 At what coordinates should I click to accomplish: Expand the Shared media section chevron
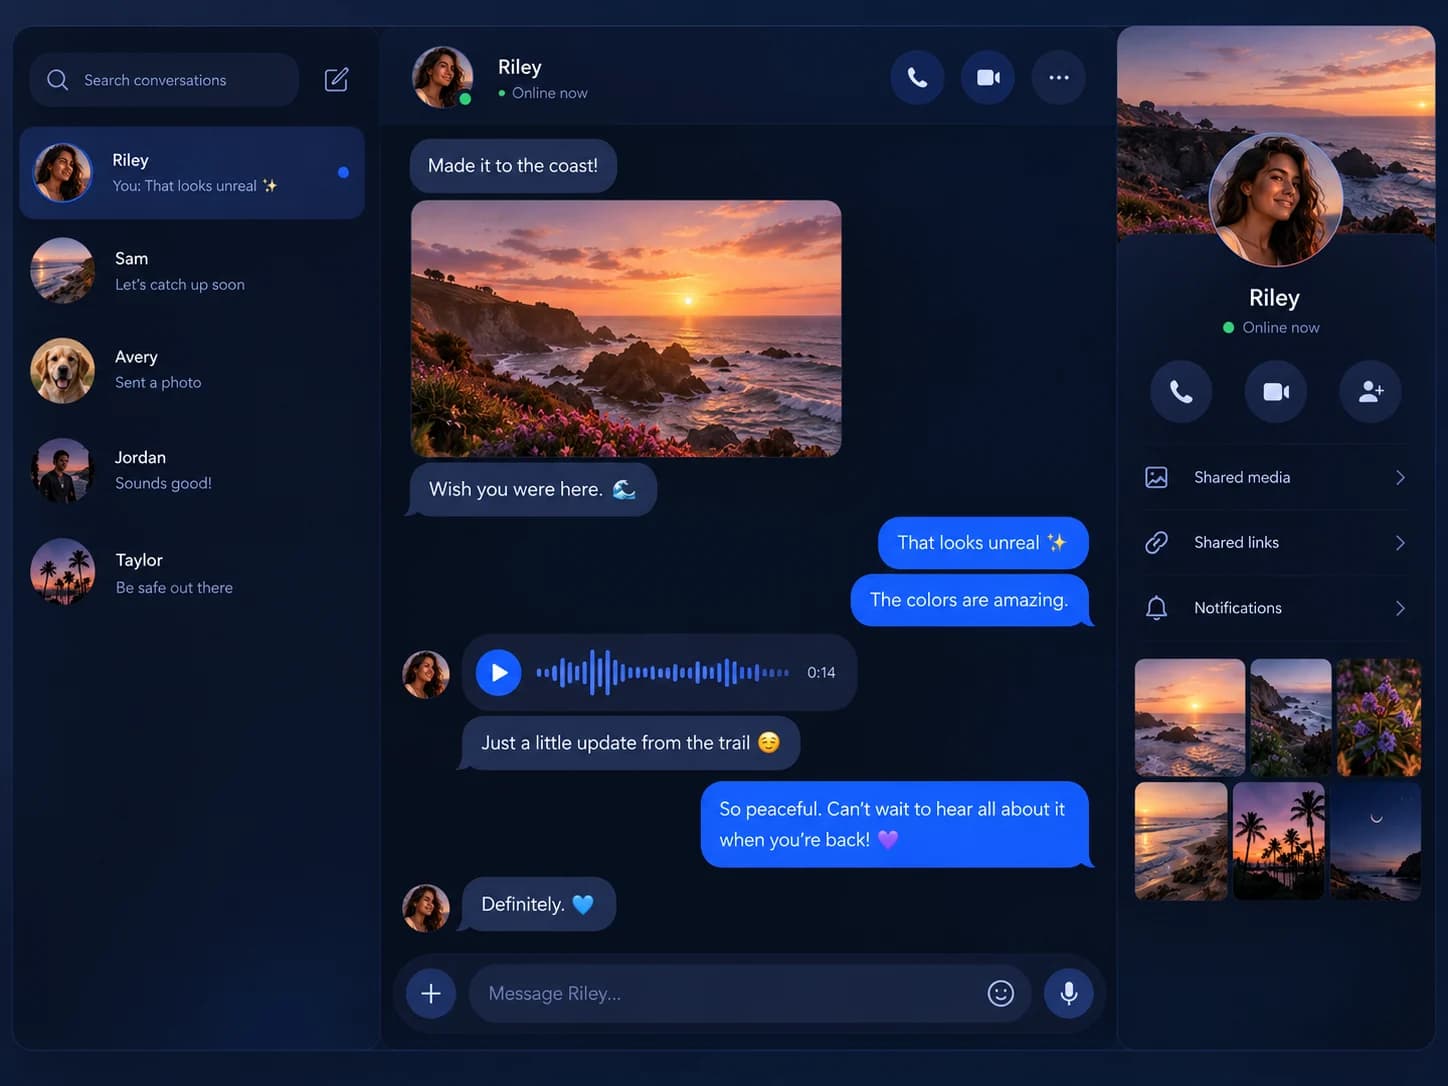[x=1400, y=477]
